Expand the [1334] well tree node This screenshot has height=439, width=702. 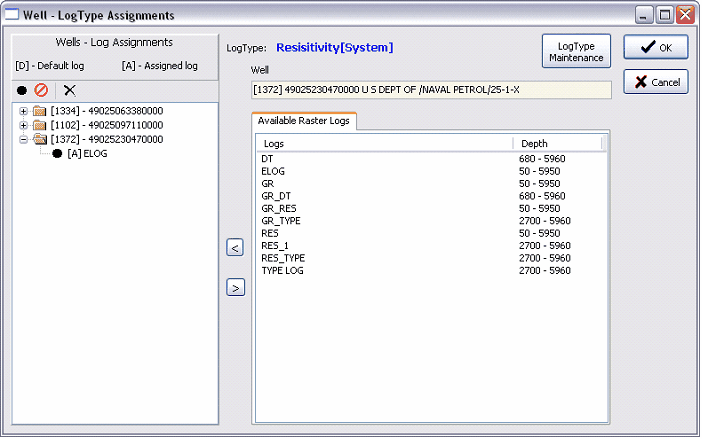click(x=24, y=111)
